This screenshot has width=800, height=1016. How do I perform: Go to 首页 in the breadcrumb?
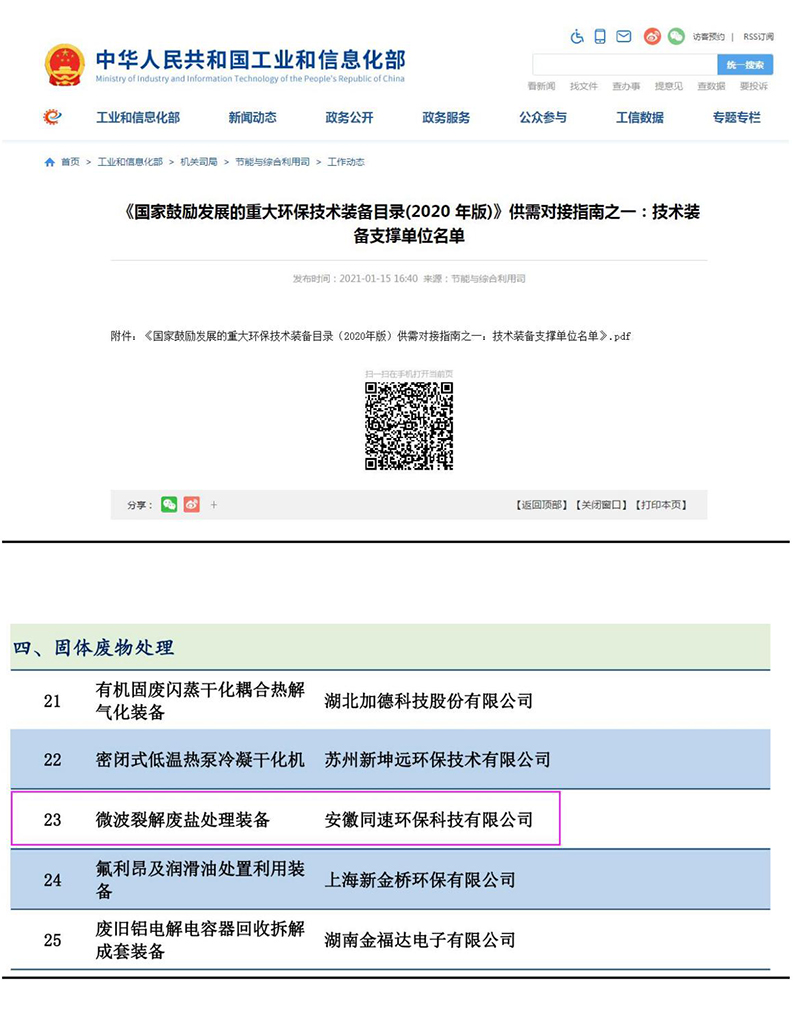tap(70, 162)
